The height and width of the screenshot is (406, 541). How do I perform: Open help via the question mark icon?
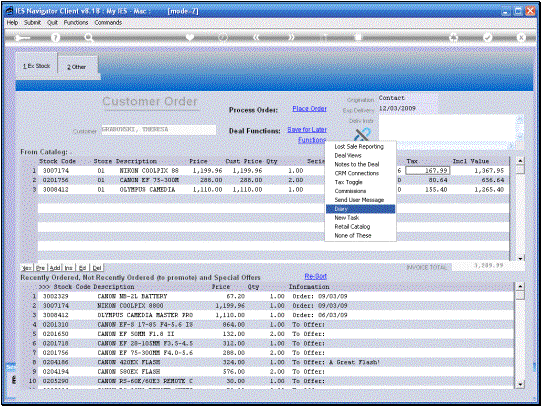(55, 37)
